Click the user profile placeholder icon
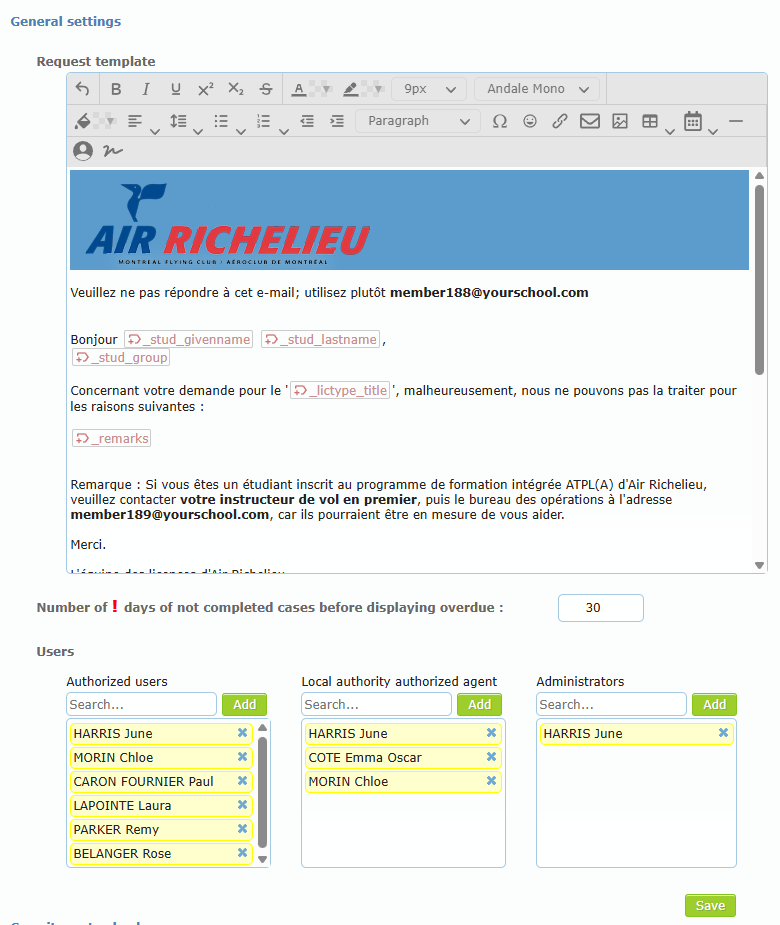This screenshot has width=780, height=925. point(83,151)
